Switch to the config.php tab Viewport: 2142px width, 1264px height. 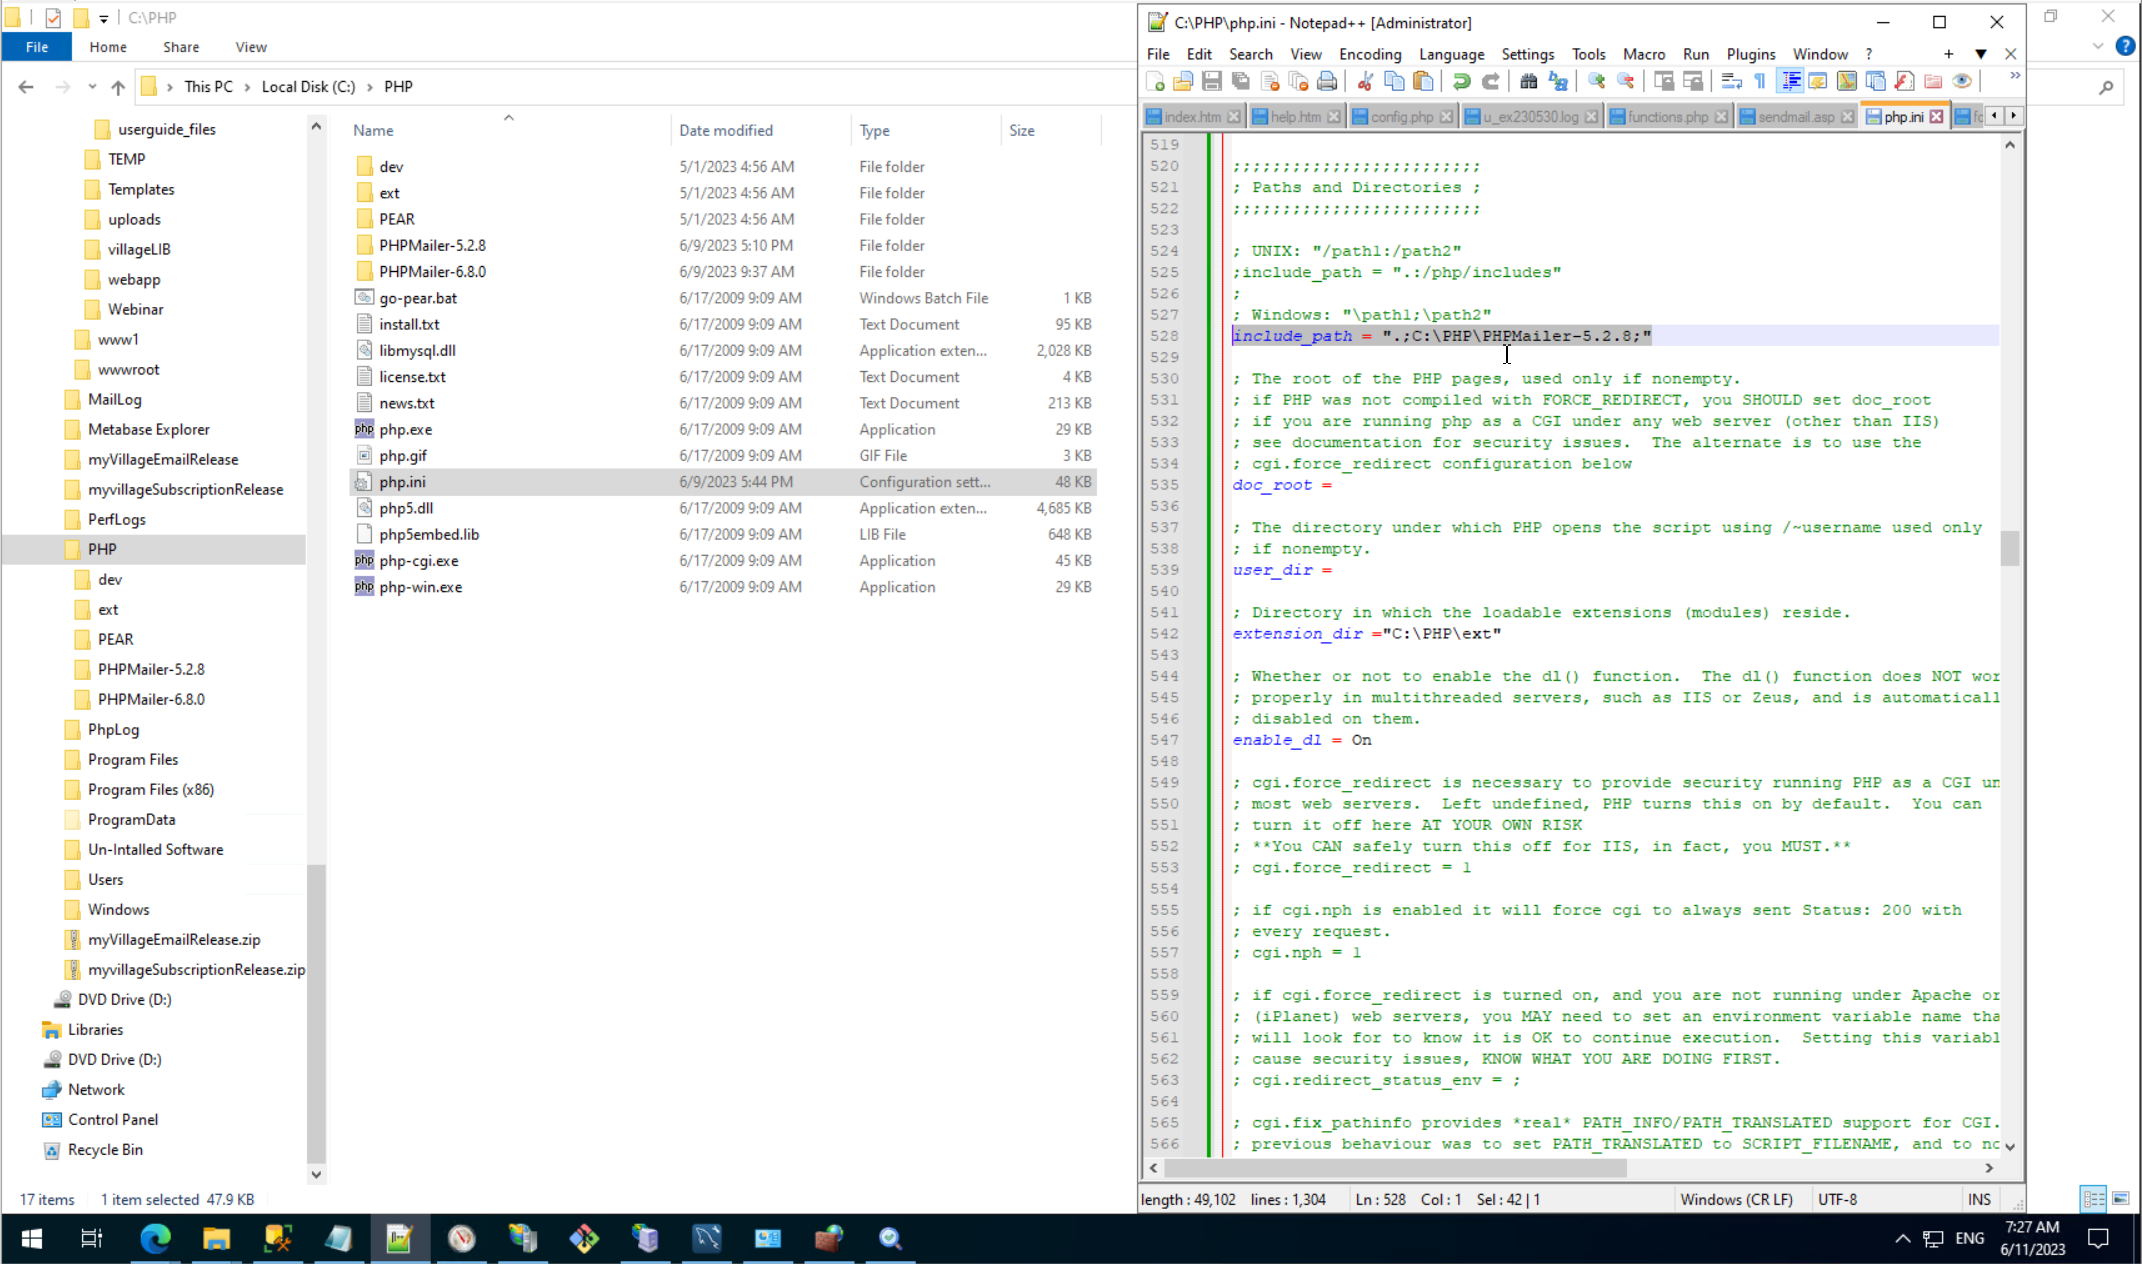(x=1401, y=117)
